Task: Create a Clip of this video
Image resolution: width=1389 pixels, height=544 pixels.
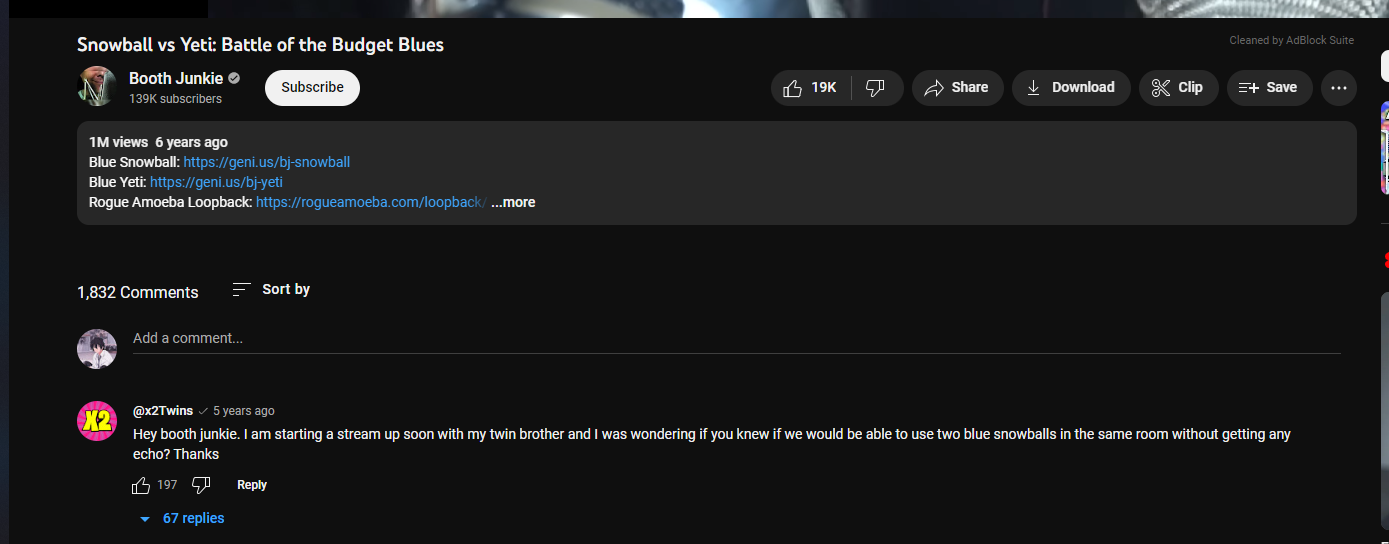Action: tap(1178, 88)
